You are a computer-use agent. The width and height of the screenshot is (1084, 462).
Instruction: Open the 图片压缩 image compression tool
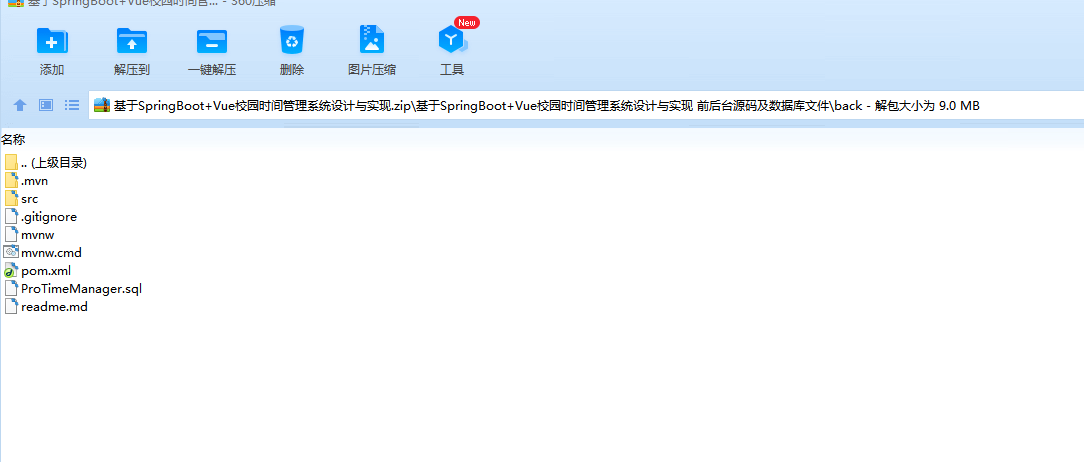(x=372, y=40)
